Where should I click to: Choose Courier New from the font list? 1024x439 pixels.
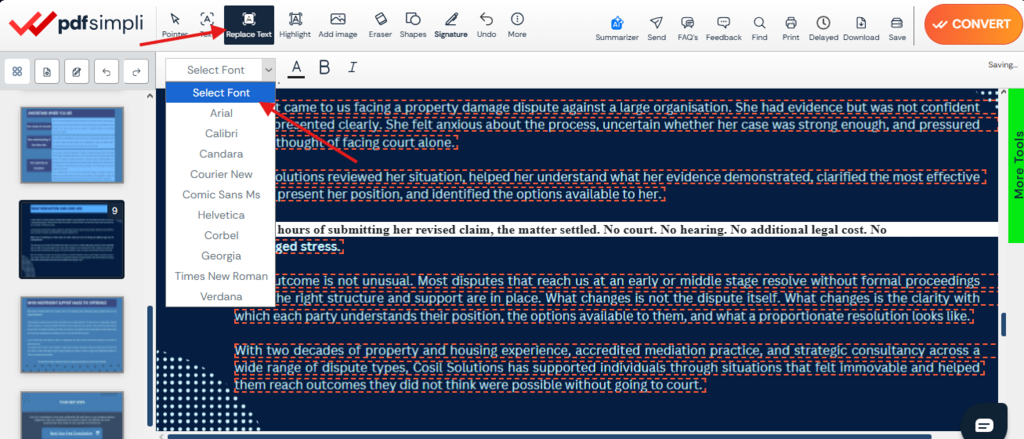click(221, 174)
